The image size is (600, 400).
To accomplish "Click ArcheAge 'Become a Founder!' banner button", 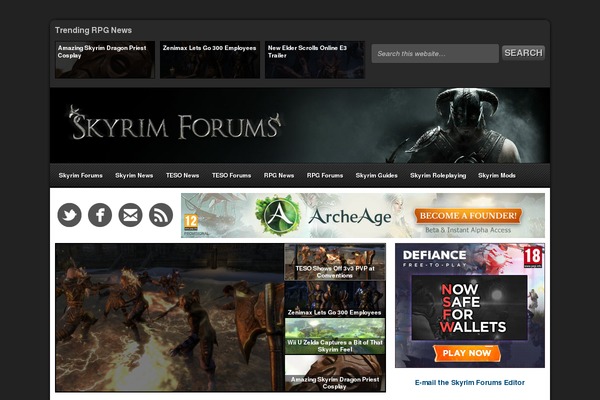I will [468, 216].
